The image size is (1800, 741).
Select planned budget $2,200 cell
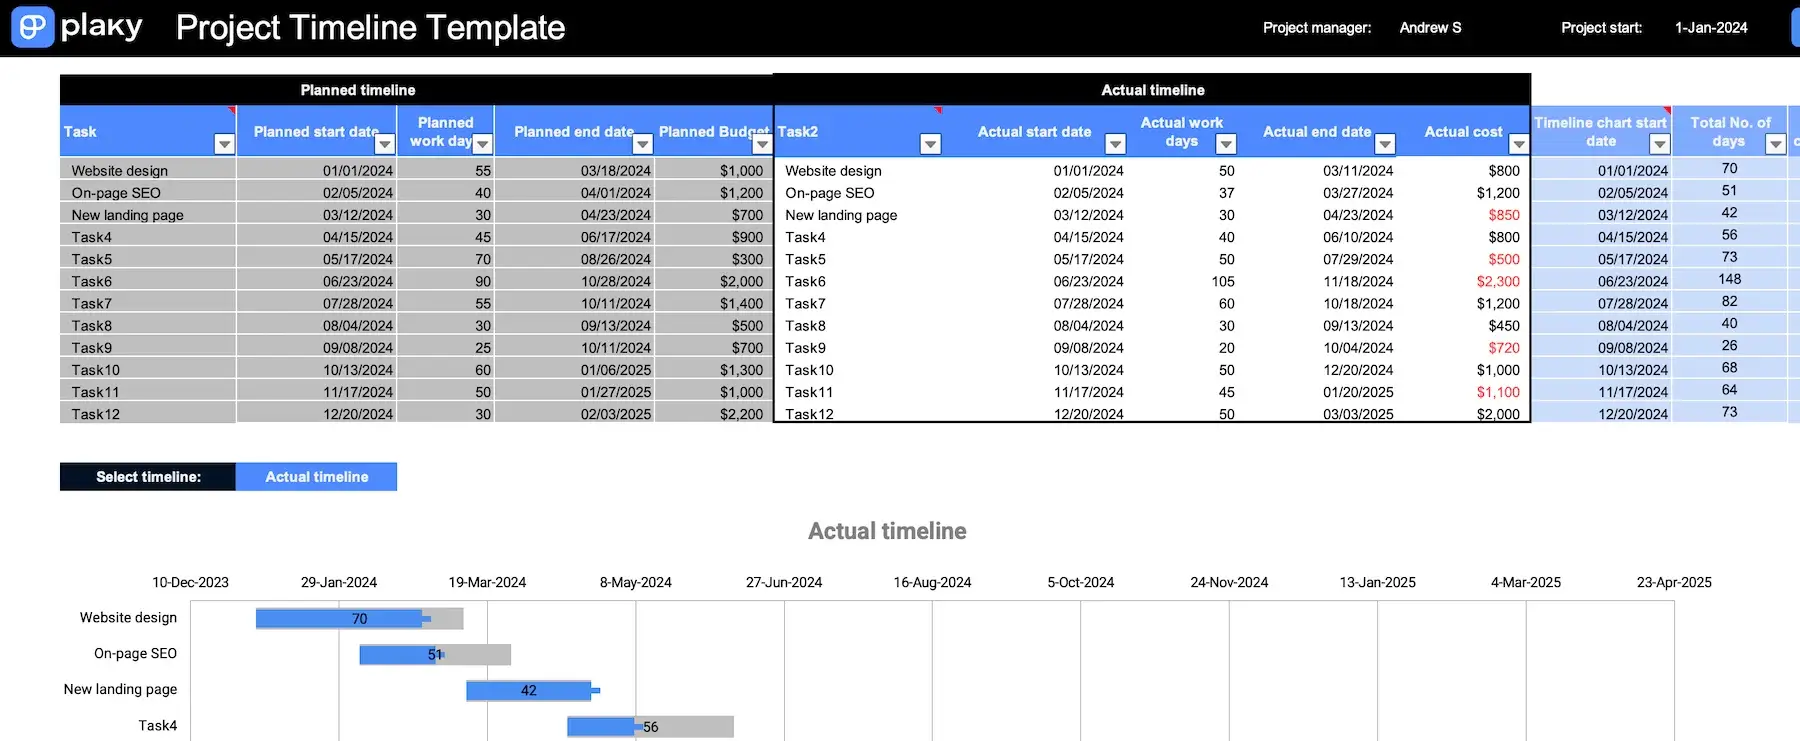pyautogui.click(x=714, y=414)
